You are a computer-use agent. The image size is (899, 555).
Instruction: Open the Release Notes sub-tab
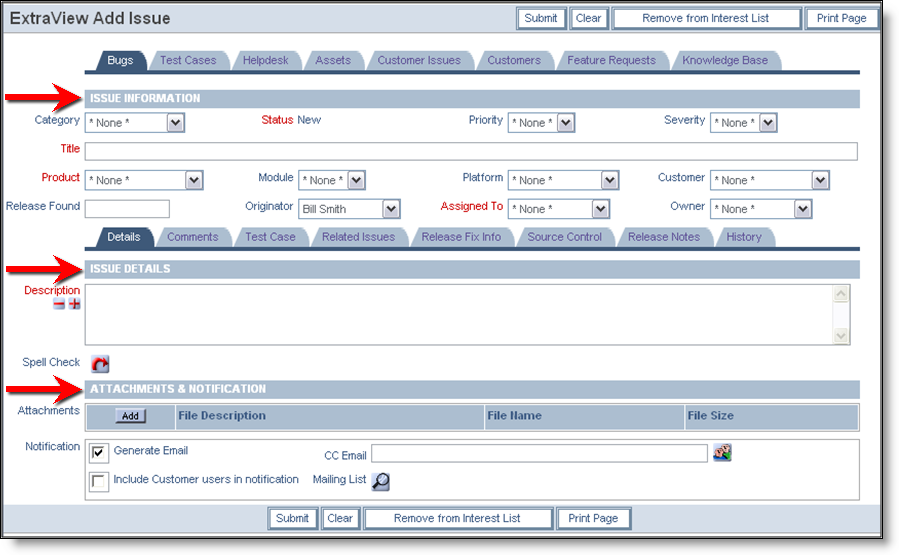[x=664, y=237]
